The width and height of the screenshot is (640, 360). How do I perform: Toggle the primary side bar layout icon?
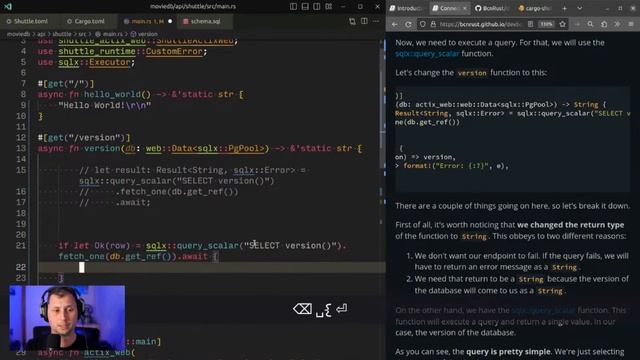(293, 7)
